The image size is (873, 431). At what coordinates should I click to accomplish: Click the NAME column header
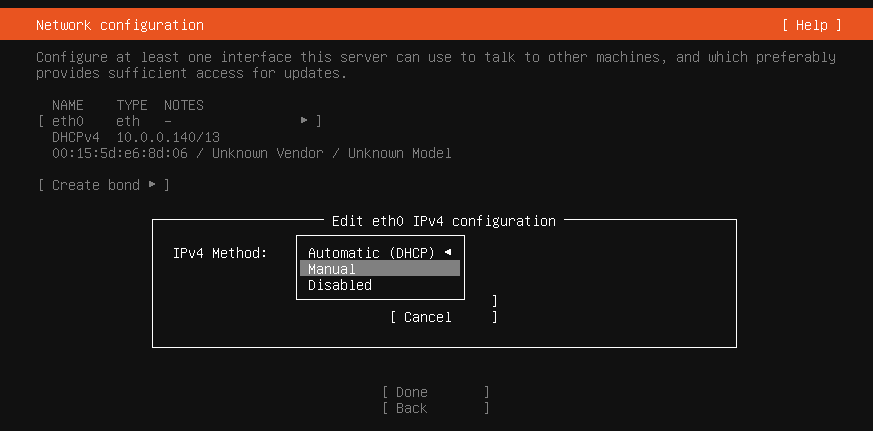click(x=68, y=105)
